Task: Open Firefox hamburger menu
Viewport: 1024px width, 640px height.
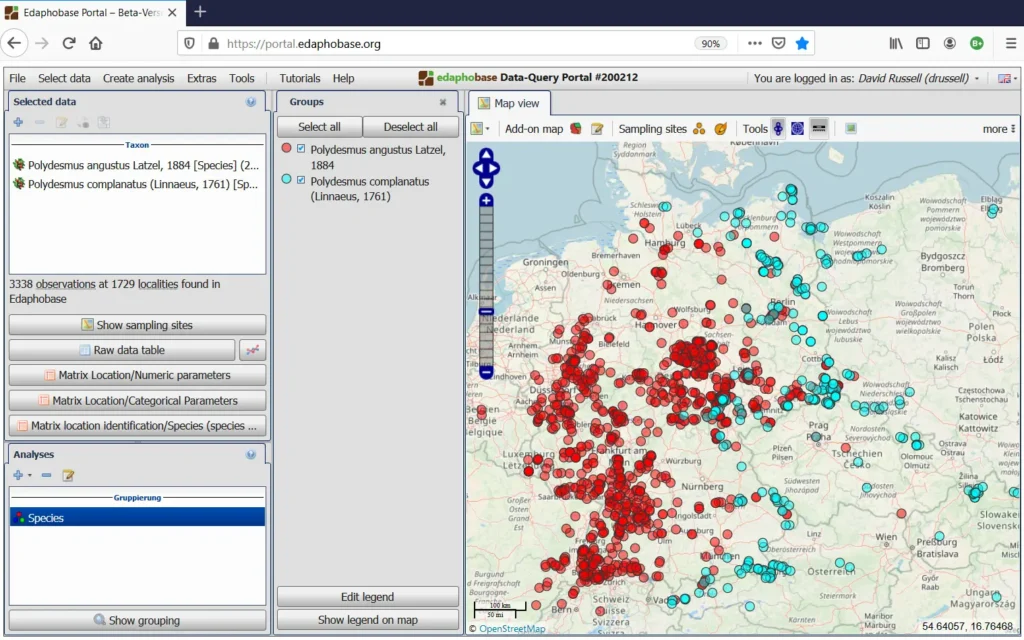Action: 1010,43
